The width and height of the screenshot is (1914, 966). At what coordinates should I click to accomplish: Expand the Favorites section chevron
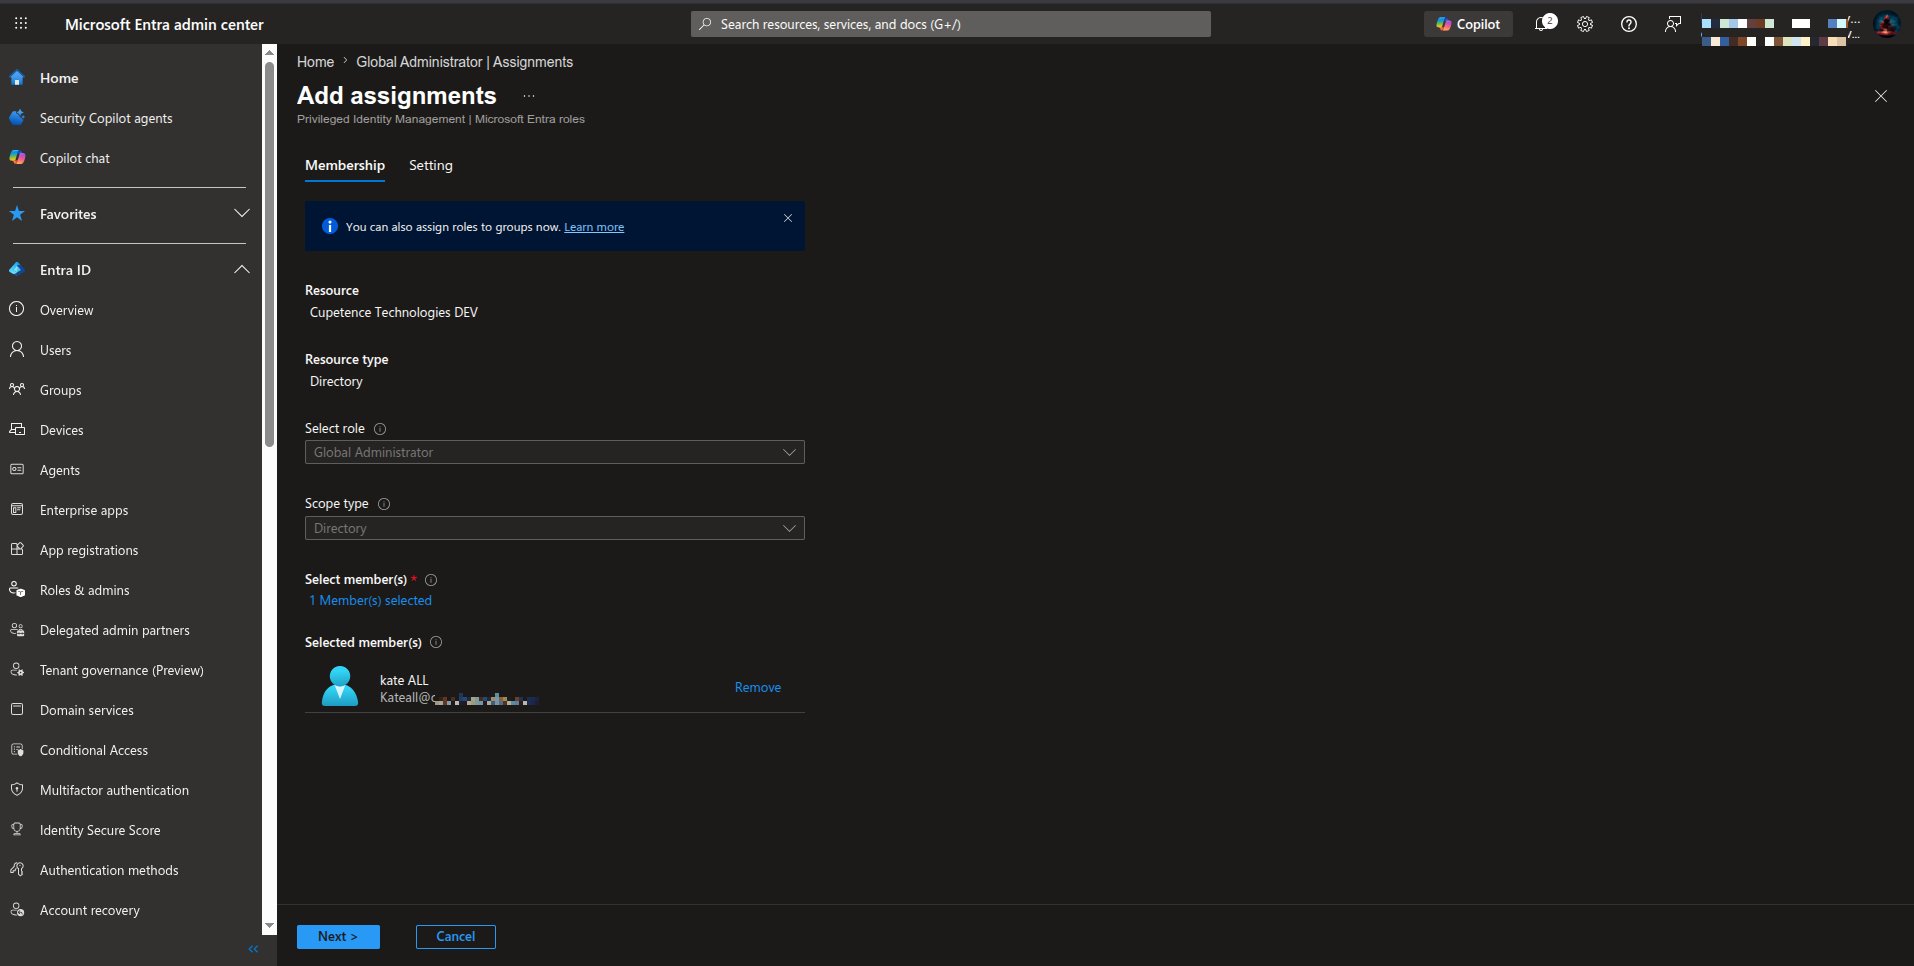tap(241, 214)
